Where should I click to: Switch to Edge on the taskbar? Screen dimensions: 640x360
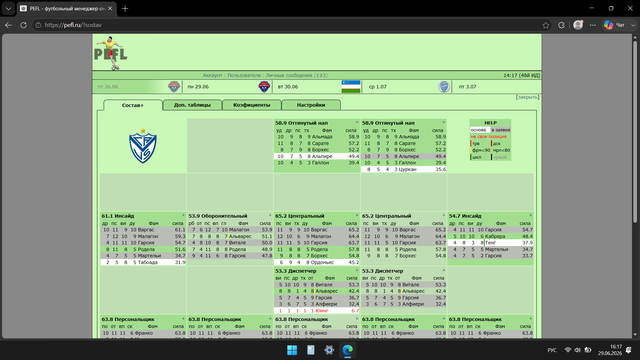click(x=347, y=350)
